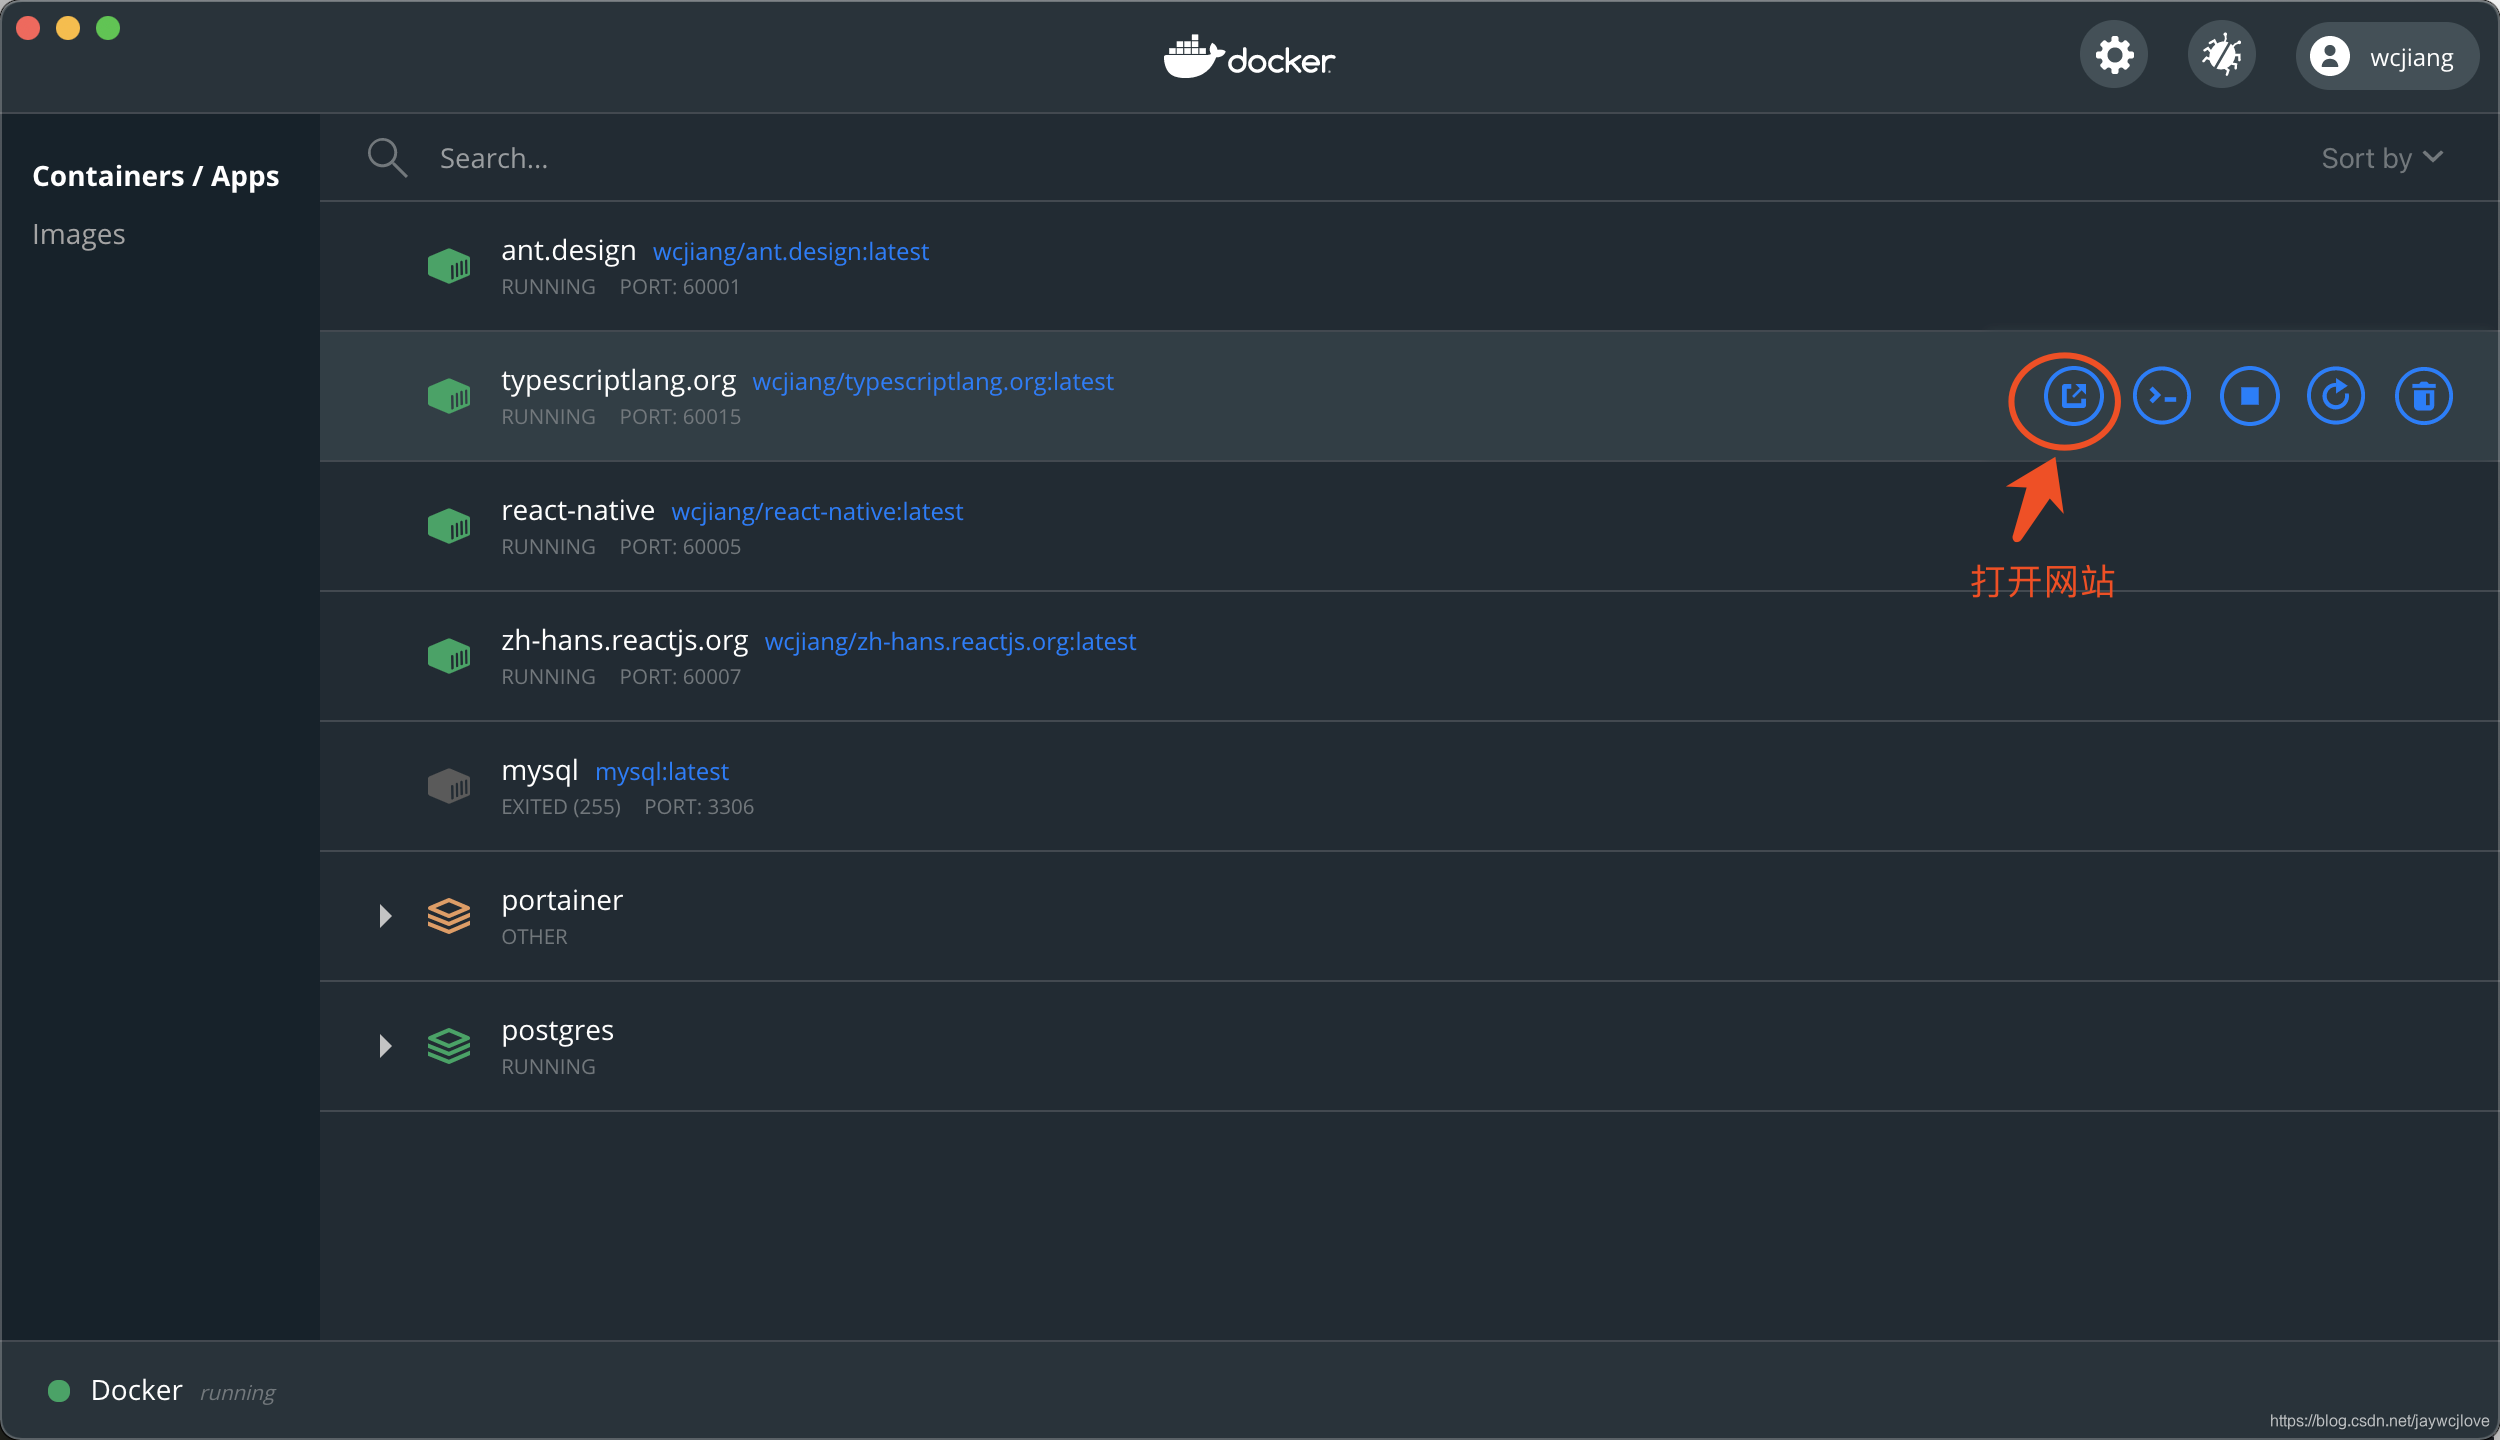2500x1440 pixels.
Task: Delete the typescriptlang.org container
Action: [2423, 396]
